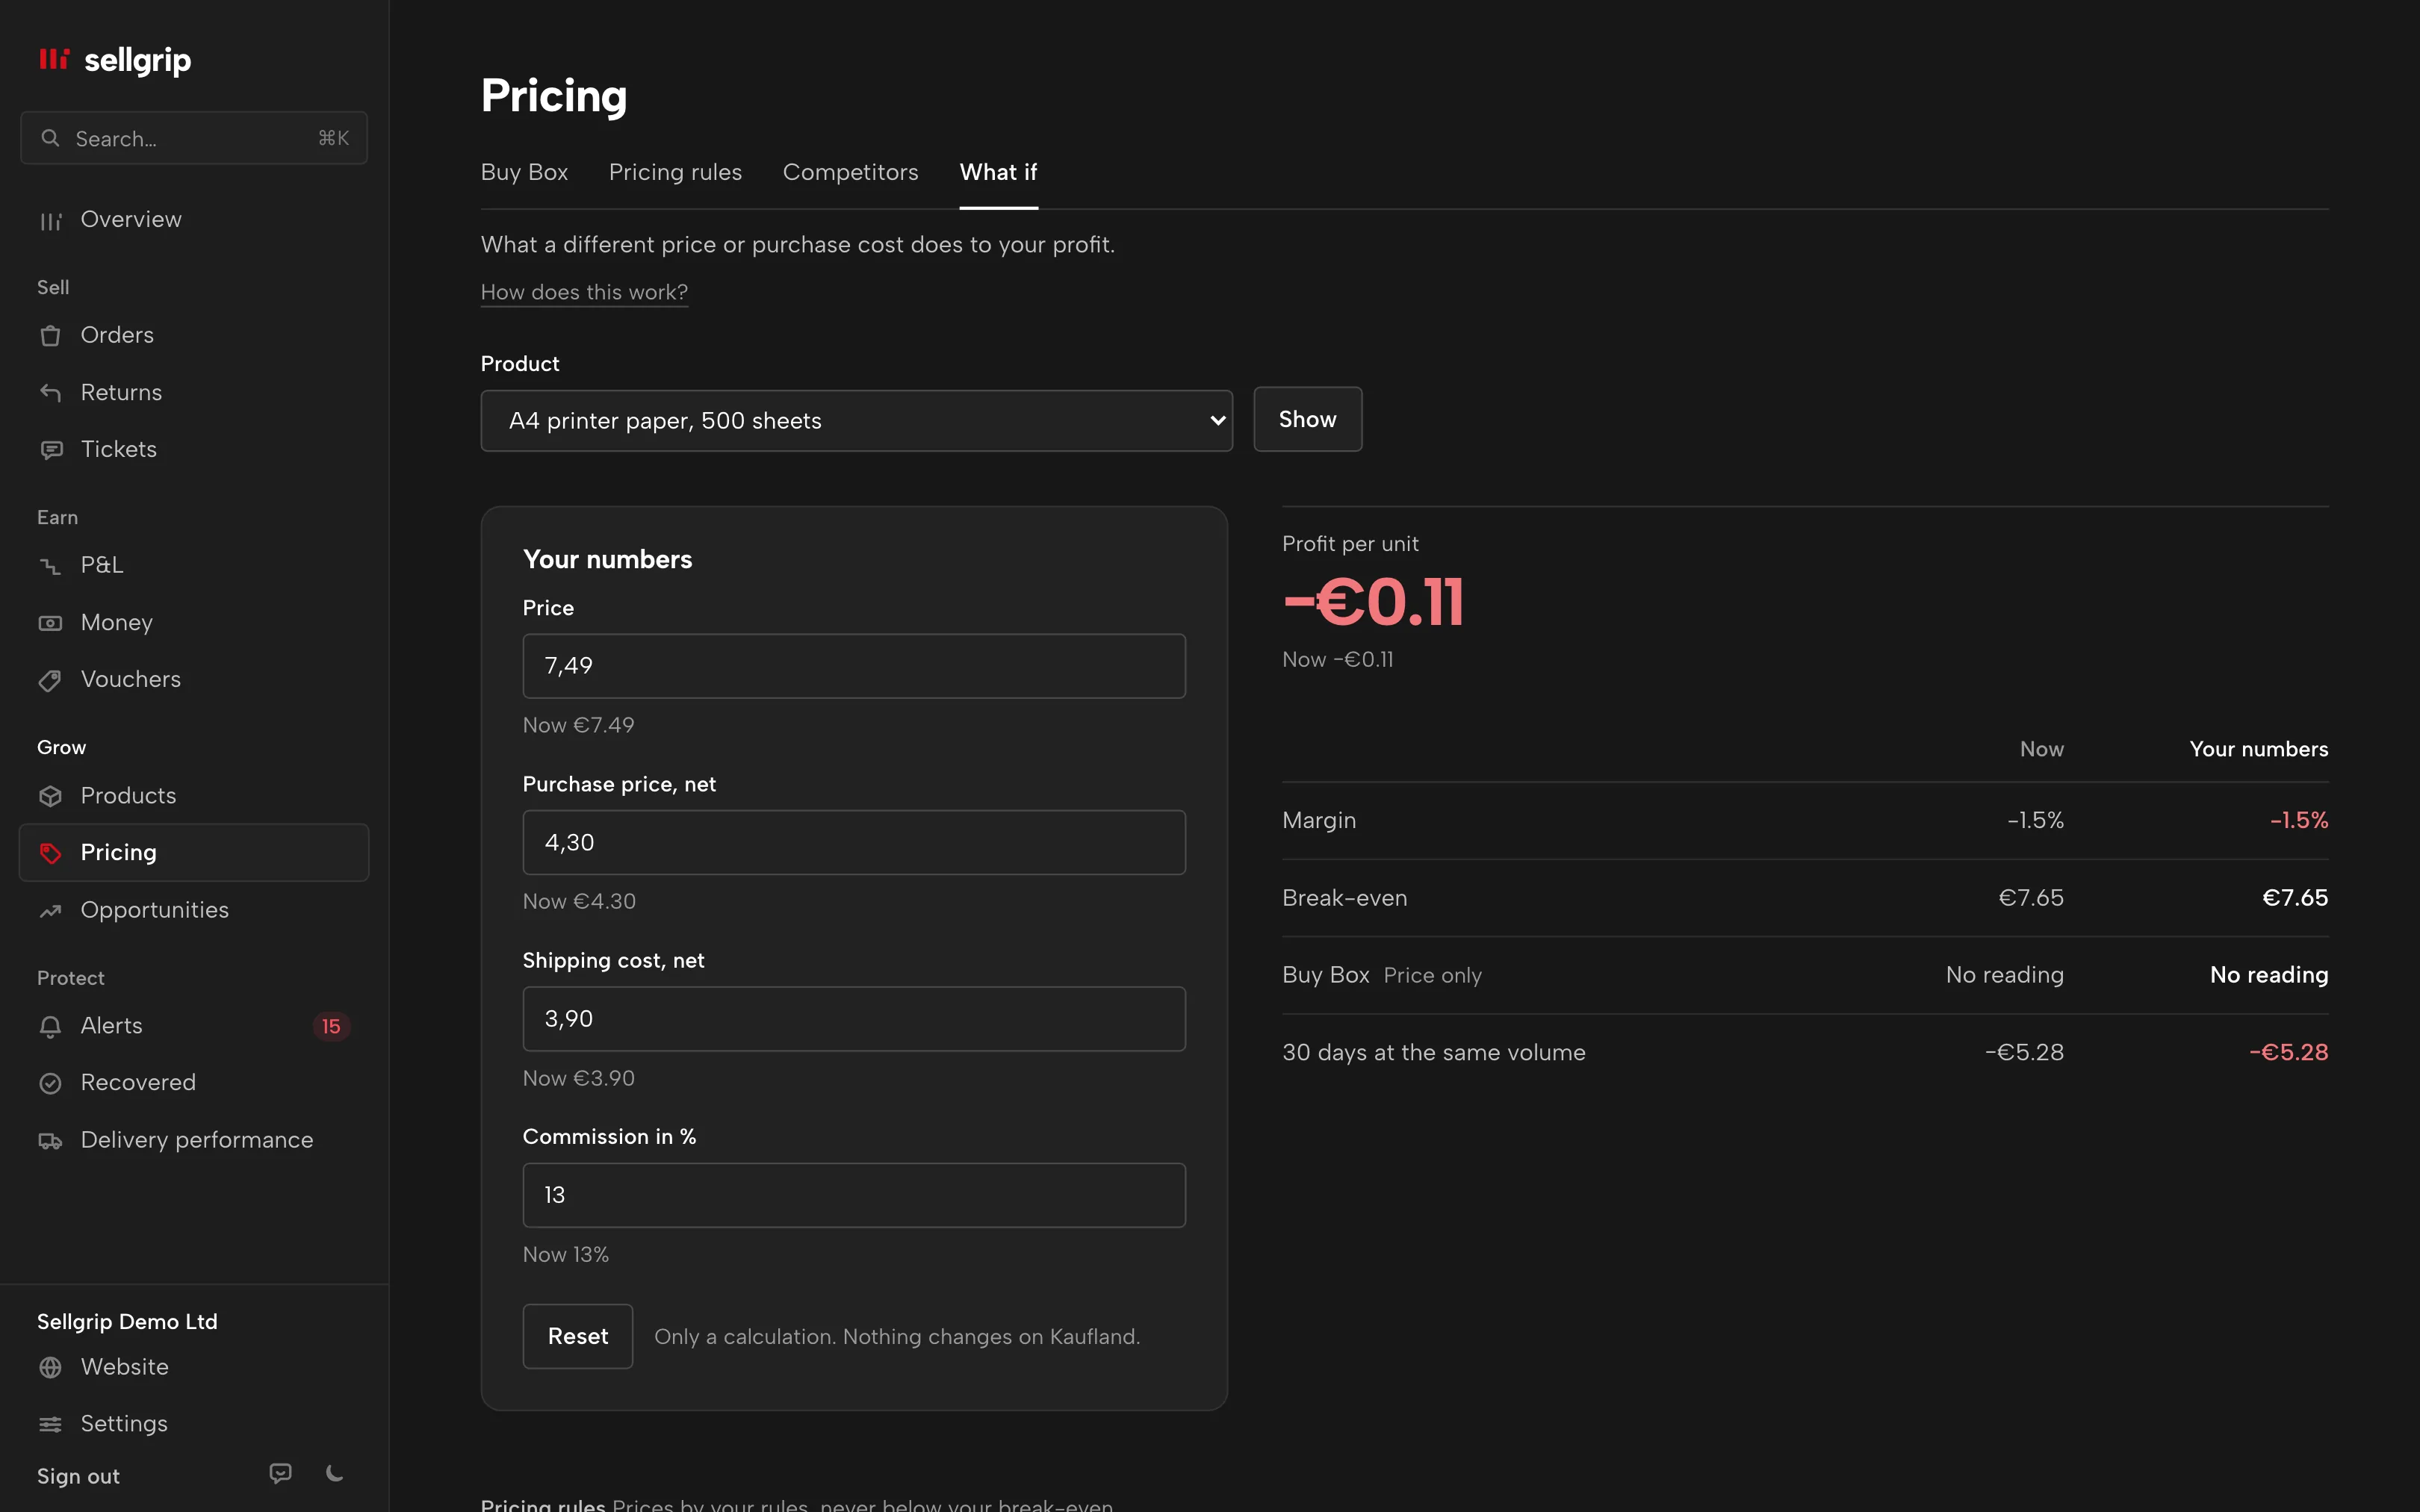Focus the Shipping cost, net field
The width and height of the screenshot is (2420, 1512).
pyautogui.click(x=854, y=1019)
